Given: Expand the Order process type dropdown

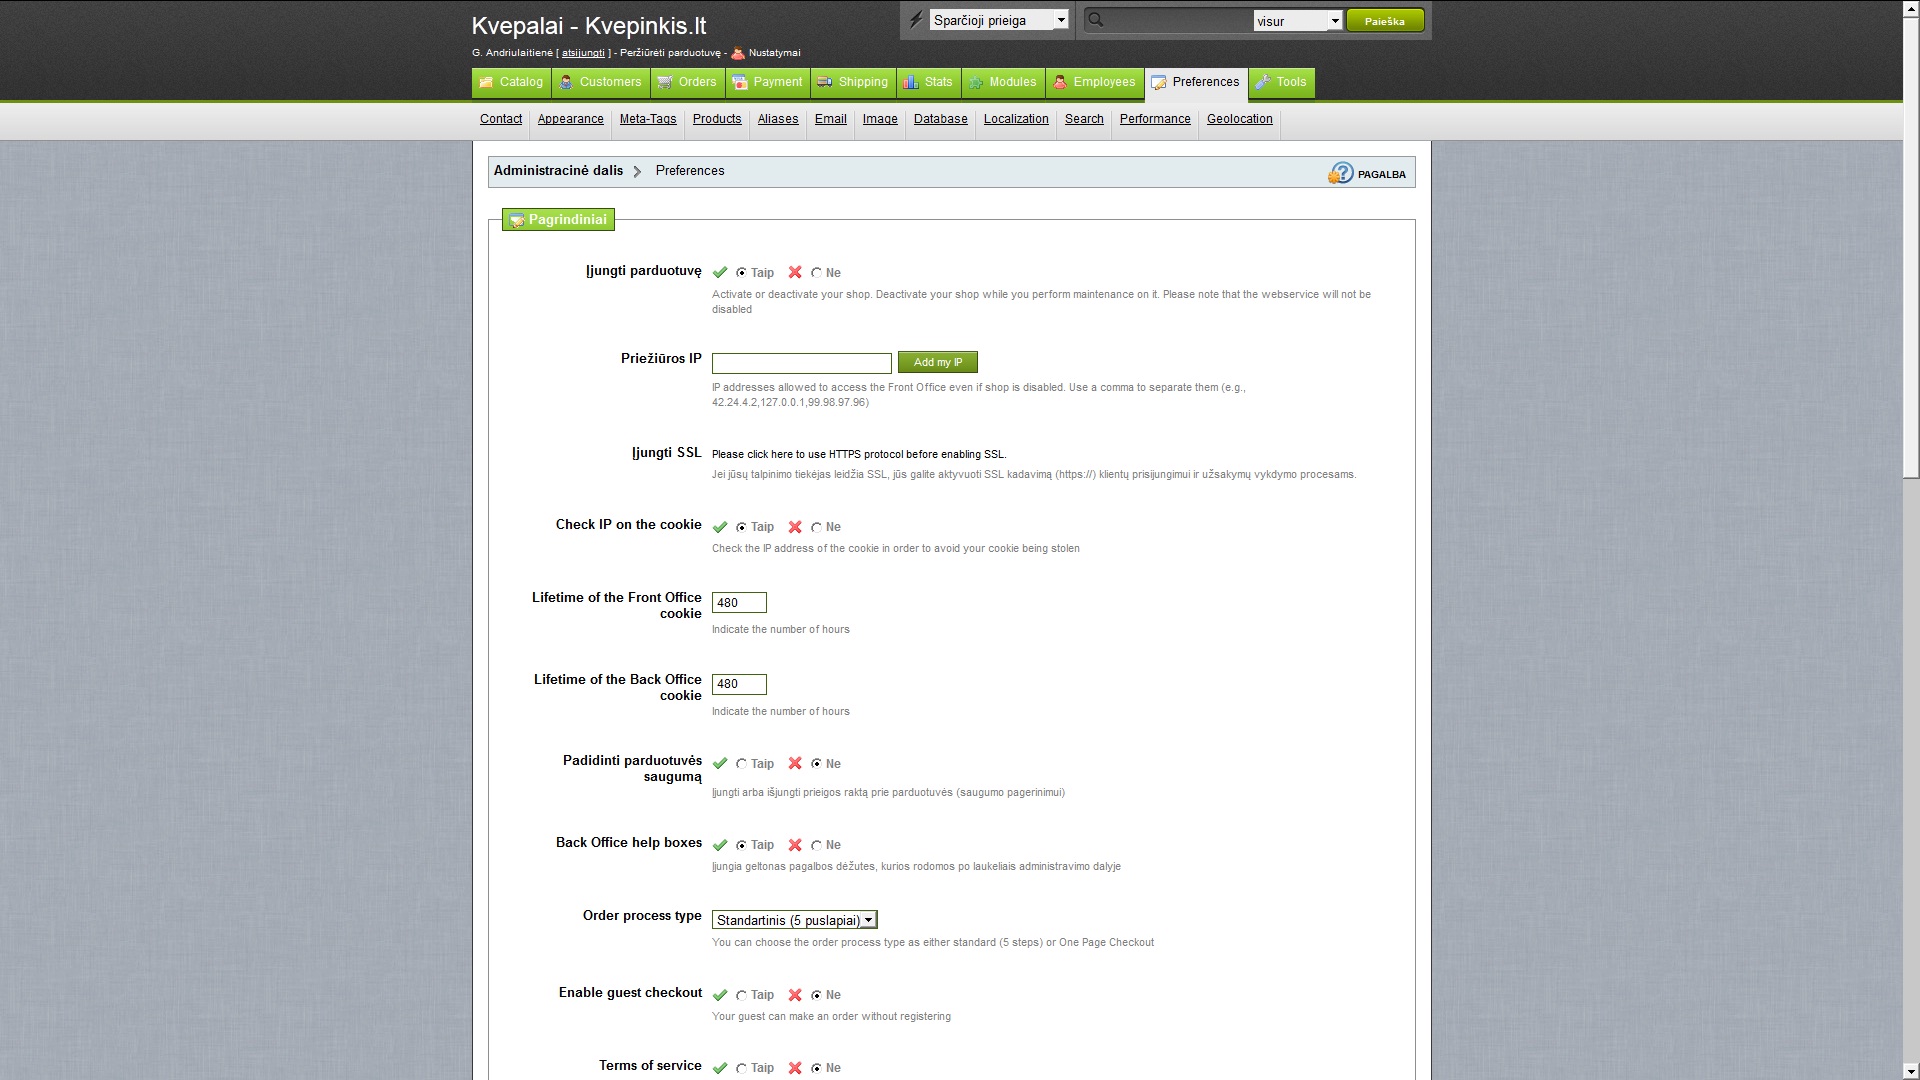Looking at the screenshot, I should pos(795,920).
